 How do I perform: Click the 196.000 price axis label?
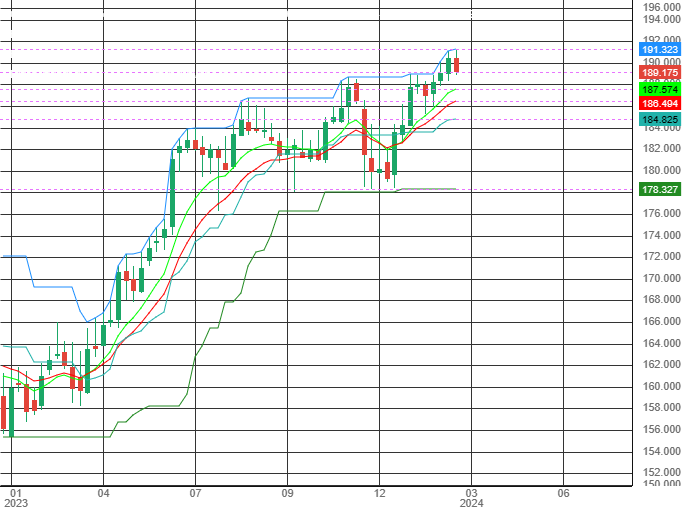coord(661,7)
